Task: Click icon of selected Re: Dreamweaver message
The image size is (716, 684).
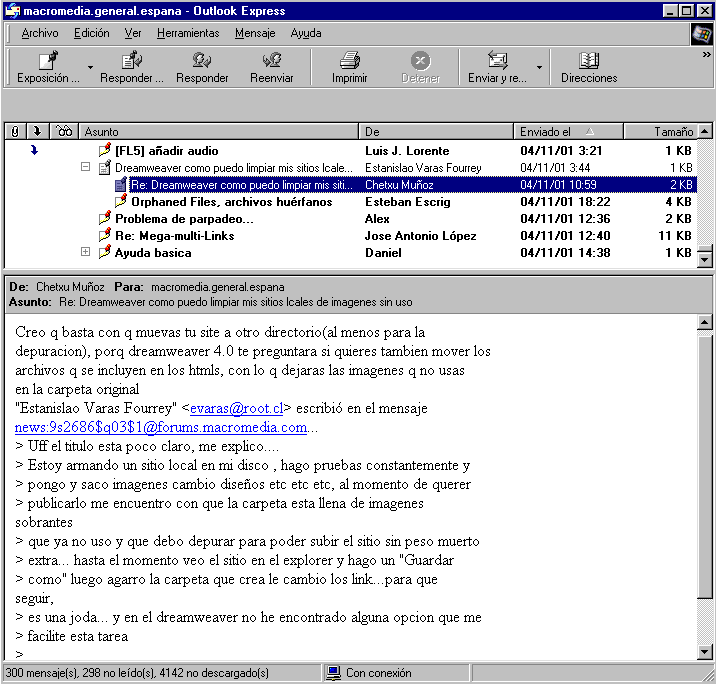Action: pyautogui.click(x=121, y=184)
